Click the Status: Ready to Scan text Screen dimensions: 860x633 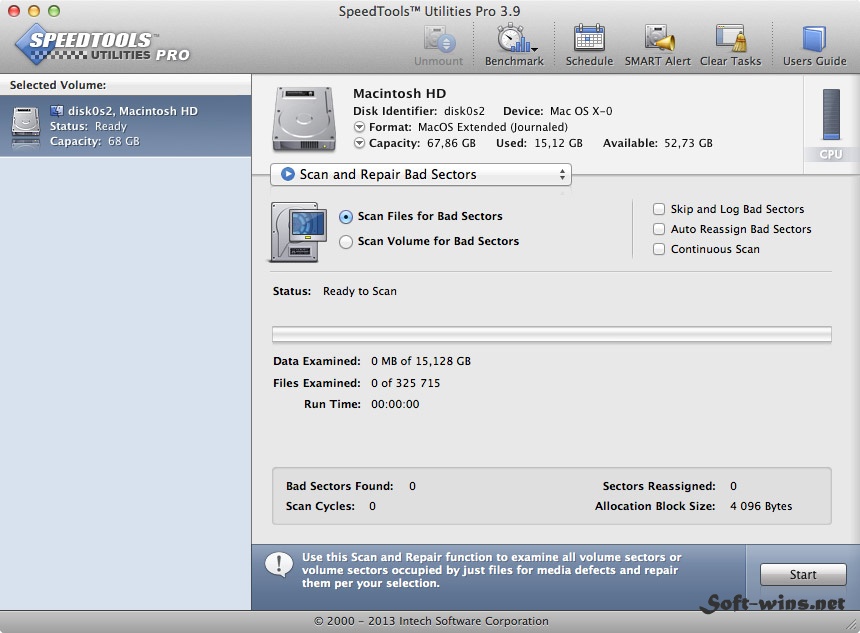coord(335,291)
